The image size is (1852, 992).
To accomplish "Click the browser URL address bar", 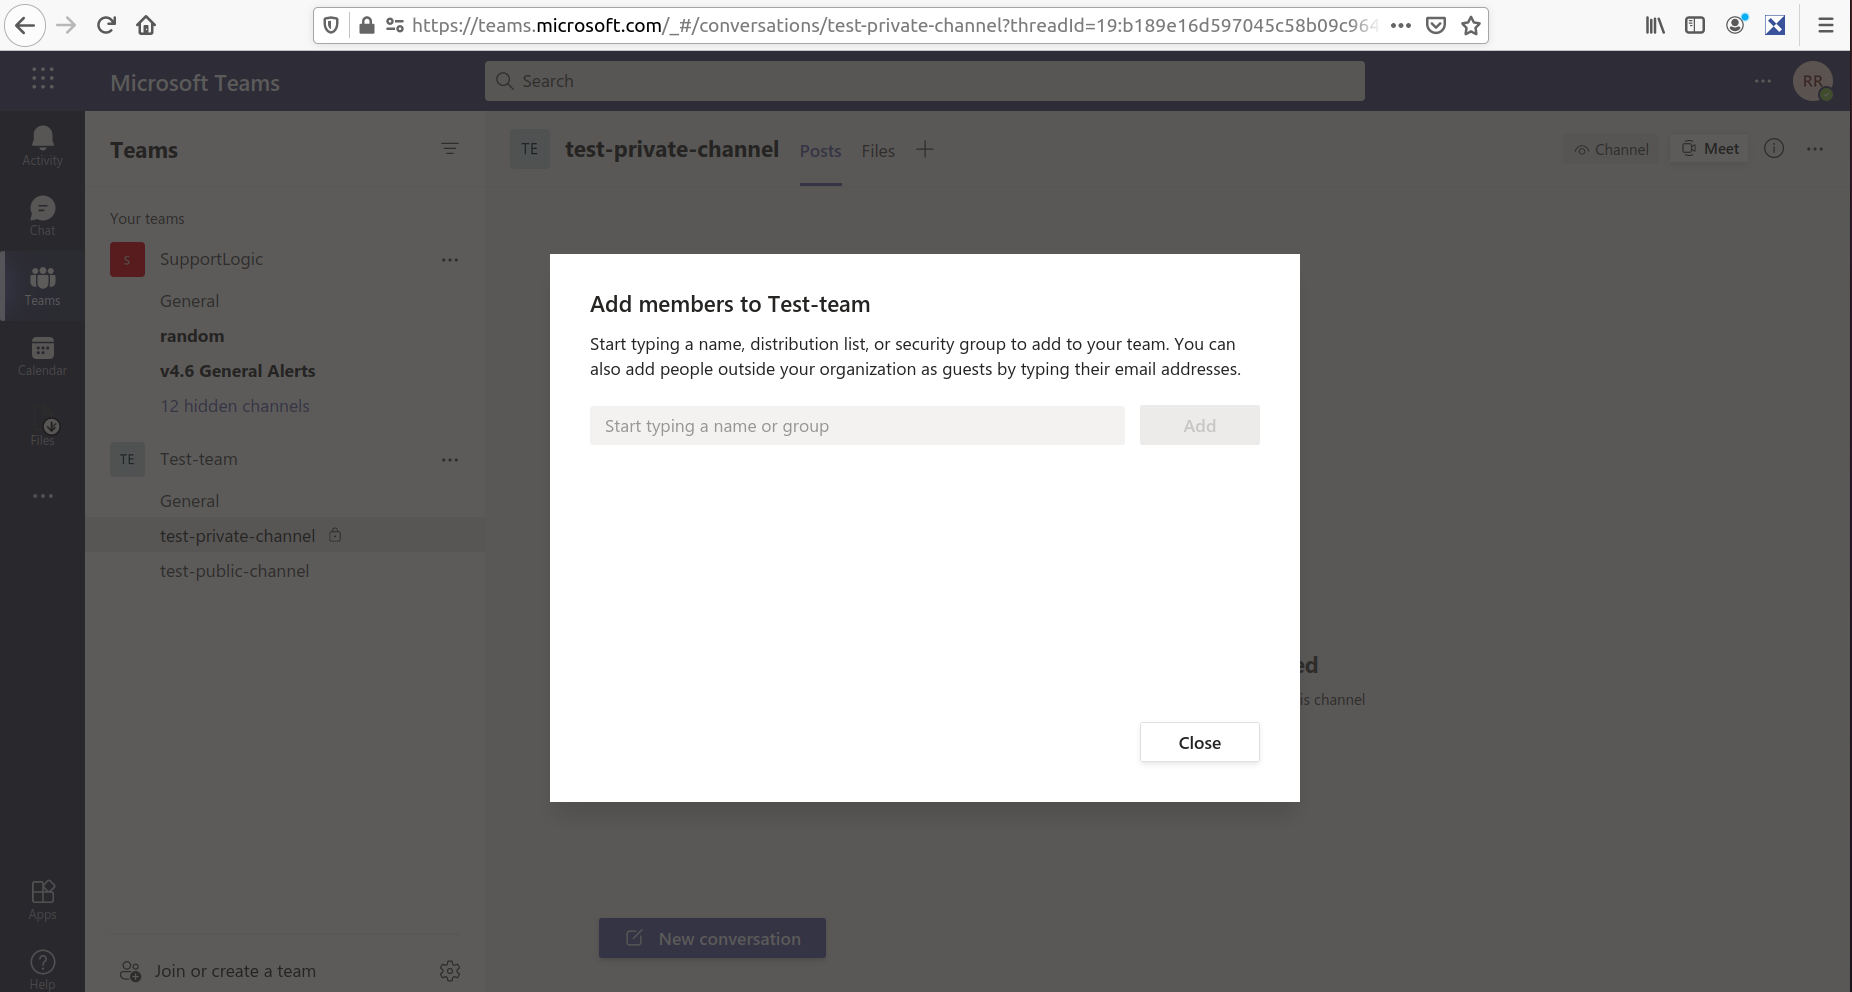I will [x=894, y=26].
